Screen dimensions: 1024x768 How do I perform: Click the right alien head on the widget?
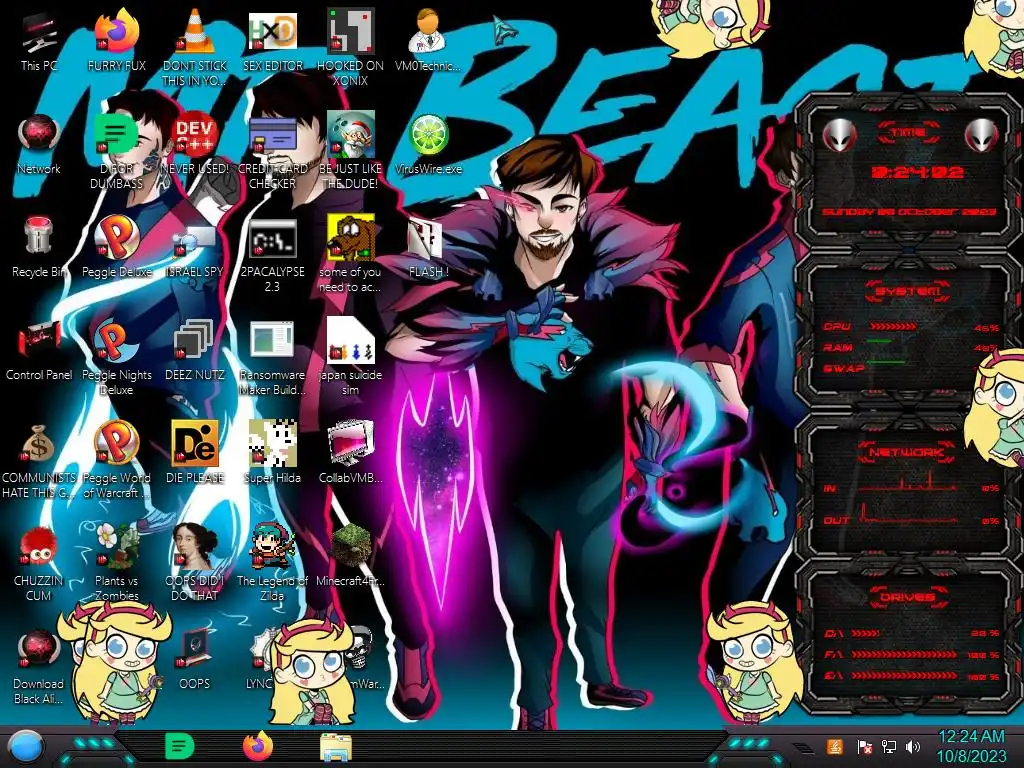(x=982, y=135)
